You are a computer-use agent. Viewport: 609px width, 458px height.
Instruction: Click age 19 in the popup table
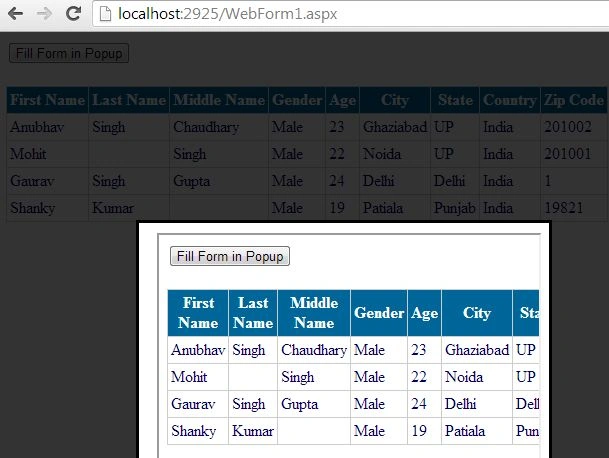tap(419, 431)
